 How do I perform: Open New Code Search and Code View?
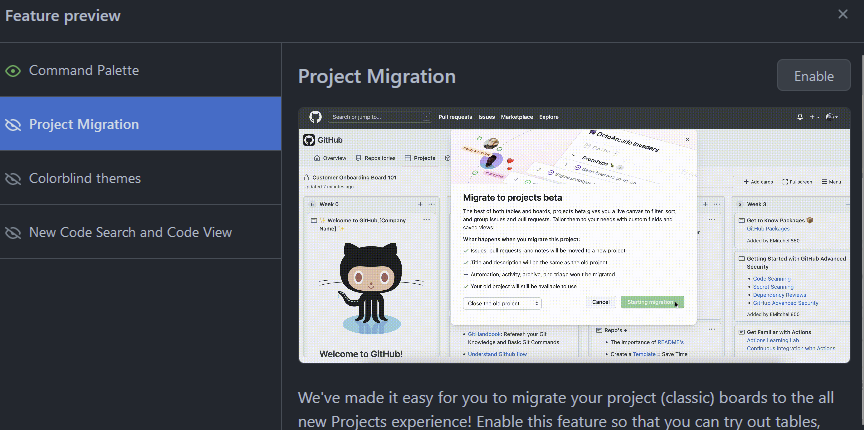pos(141,232)
